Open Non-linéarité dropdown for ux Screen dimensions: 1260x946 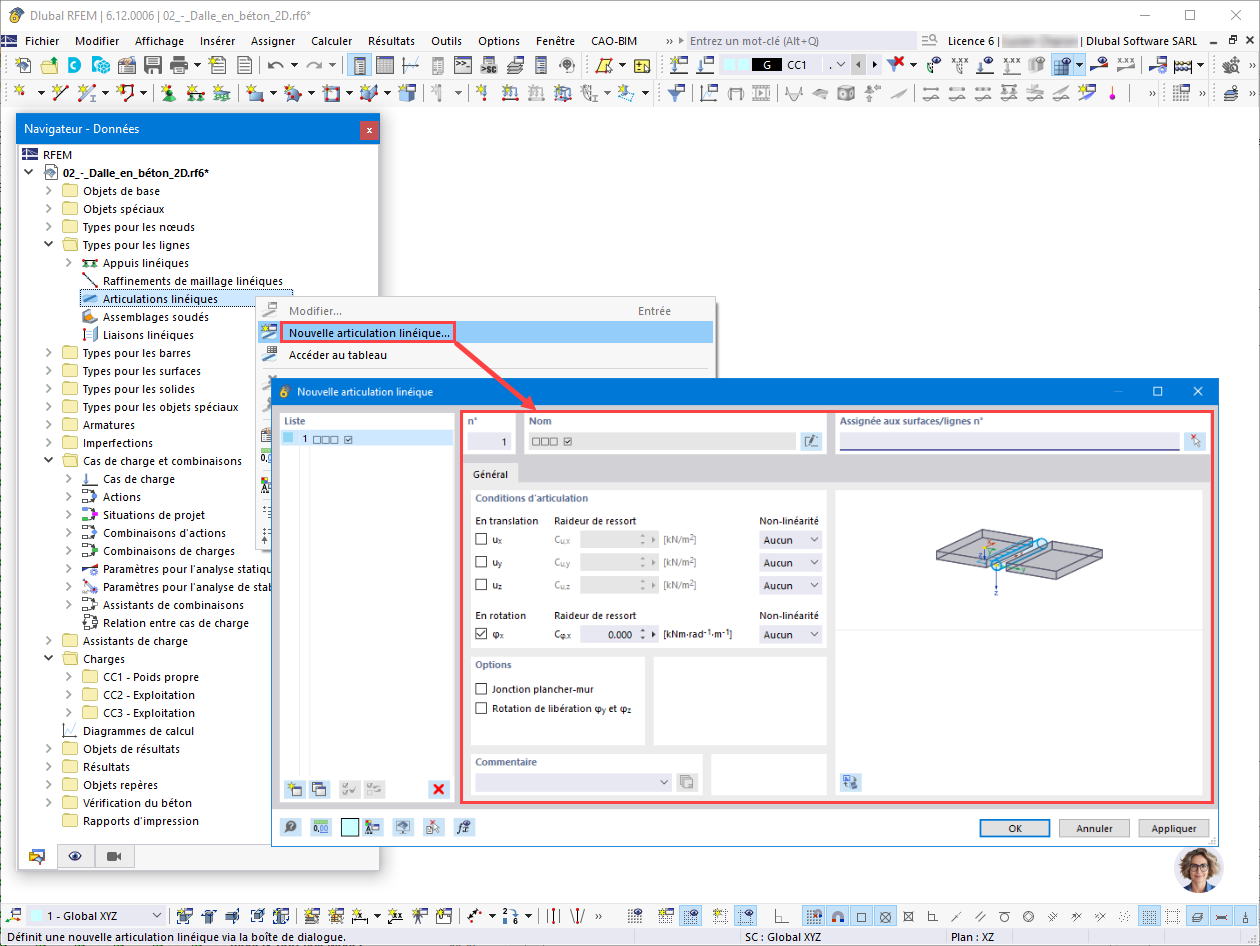coord(790,540)
